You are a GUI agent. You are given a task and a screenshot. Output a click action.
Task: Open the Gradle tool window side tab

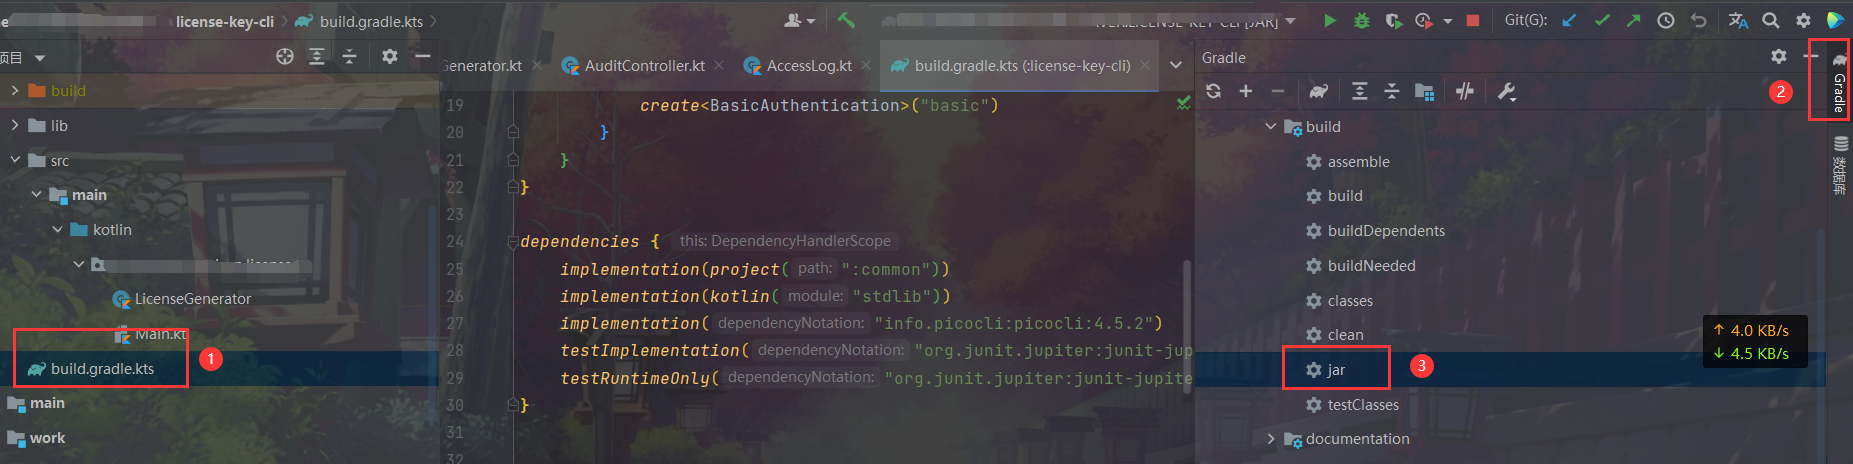(1838, 85)
